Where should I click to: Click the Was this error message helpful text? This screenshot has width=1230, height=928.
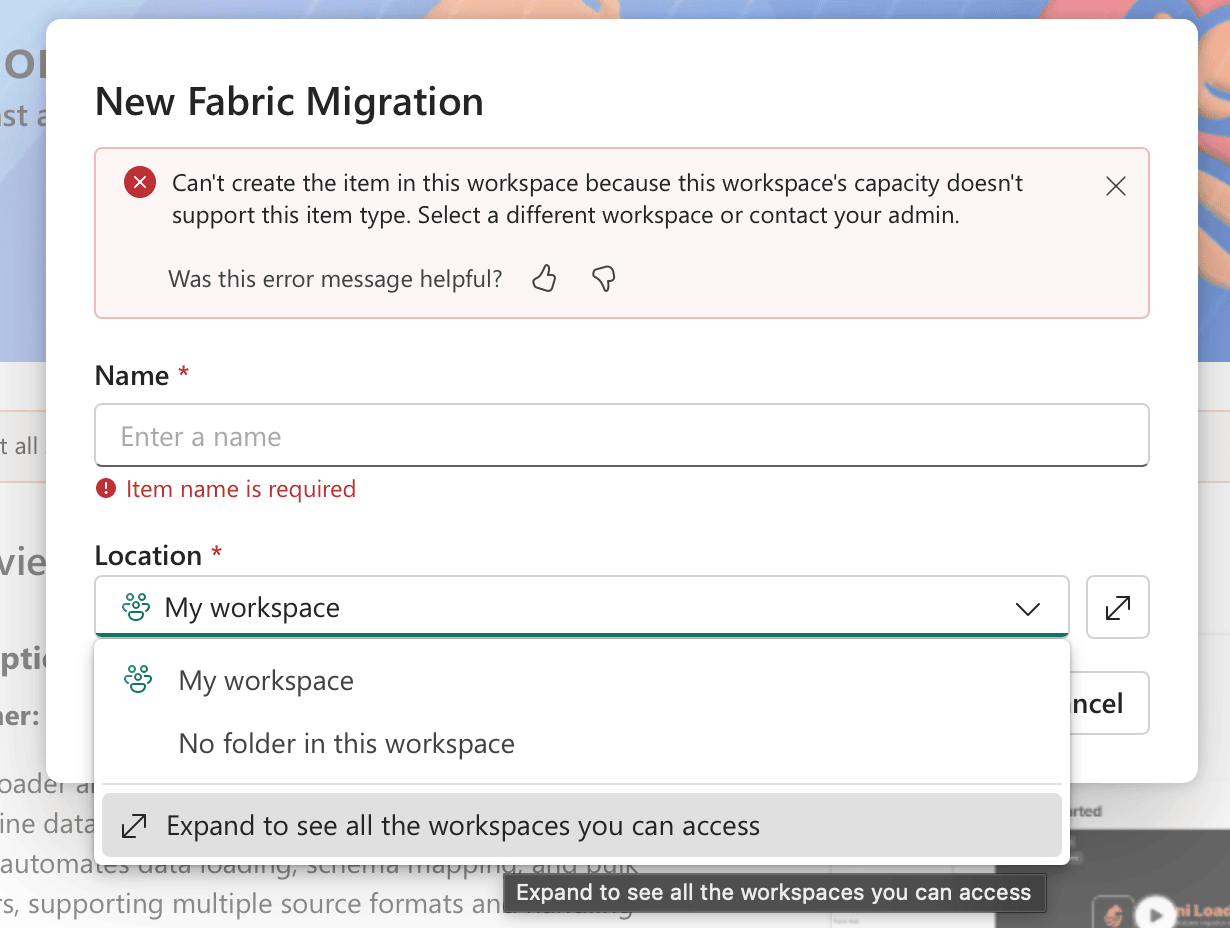[x=335, y=279]
